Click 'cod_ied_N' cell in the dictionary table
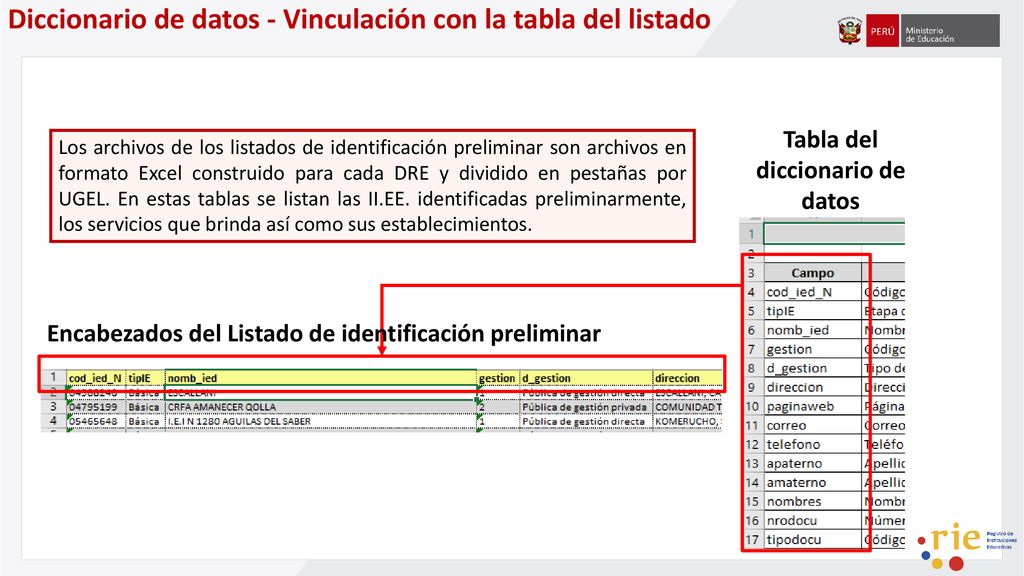 (812, 292)
